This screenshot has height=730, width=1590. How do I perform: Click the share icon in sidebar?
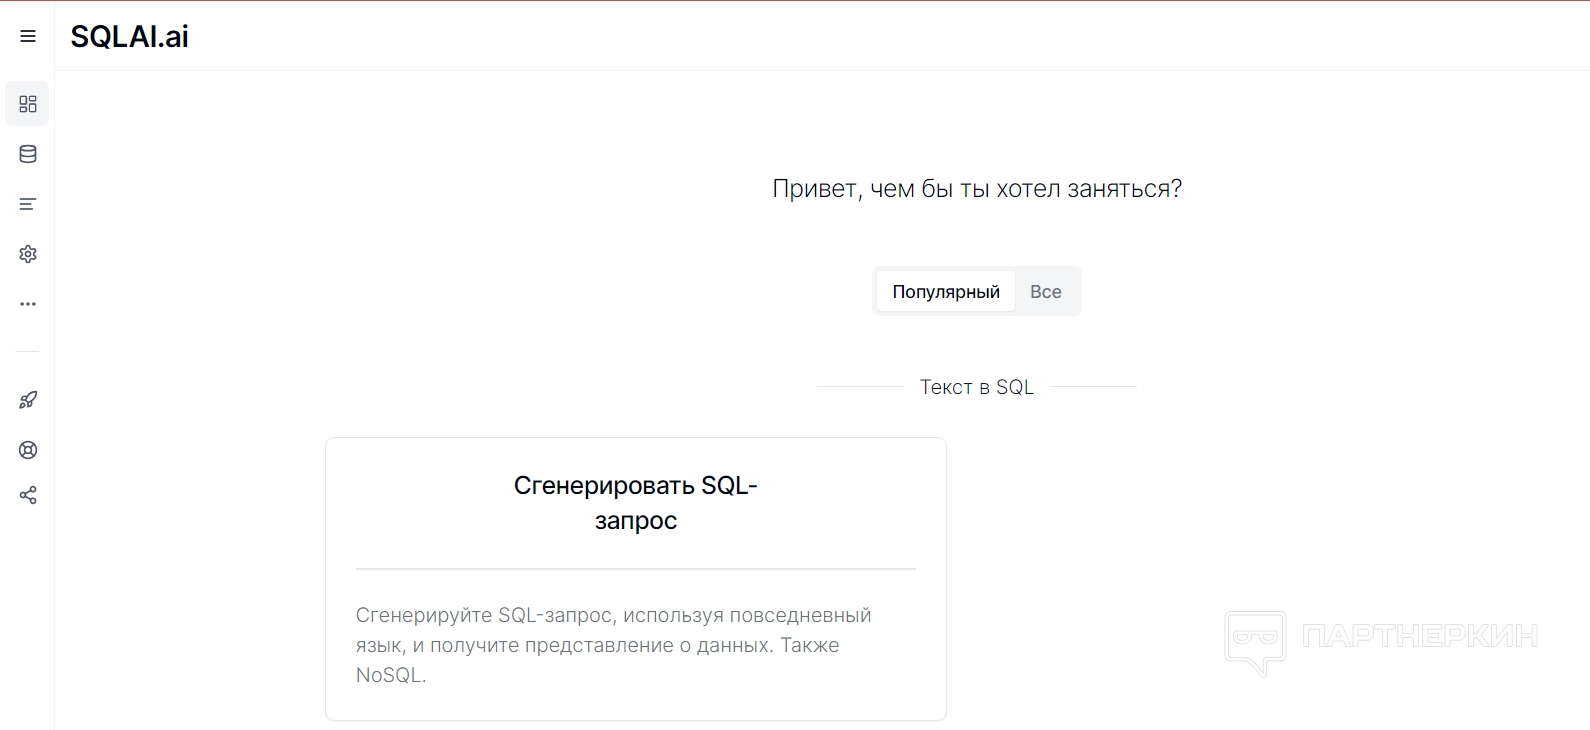(28, 495)
